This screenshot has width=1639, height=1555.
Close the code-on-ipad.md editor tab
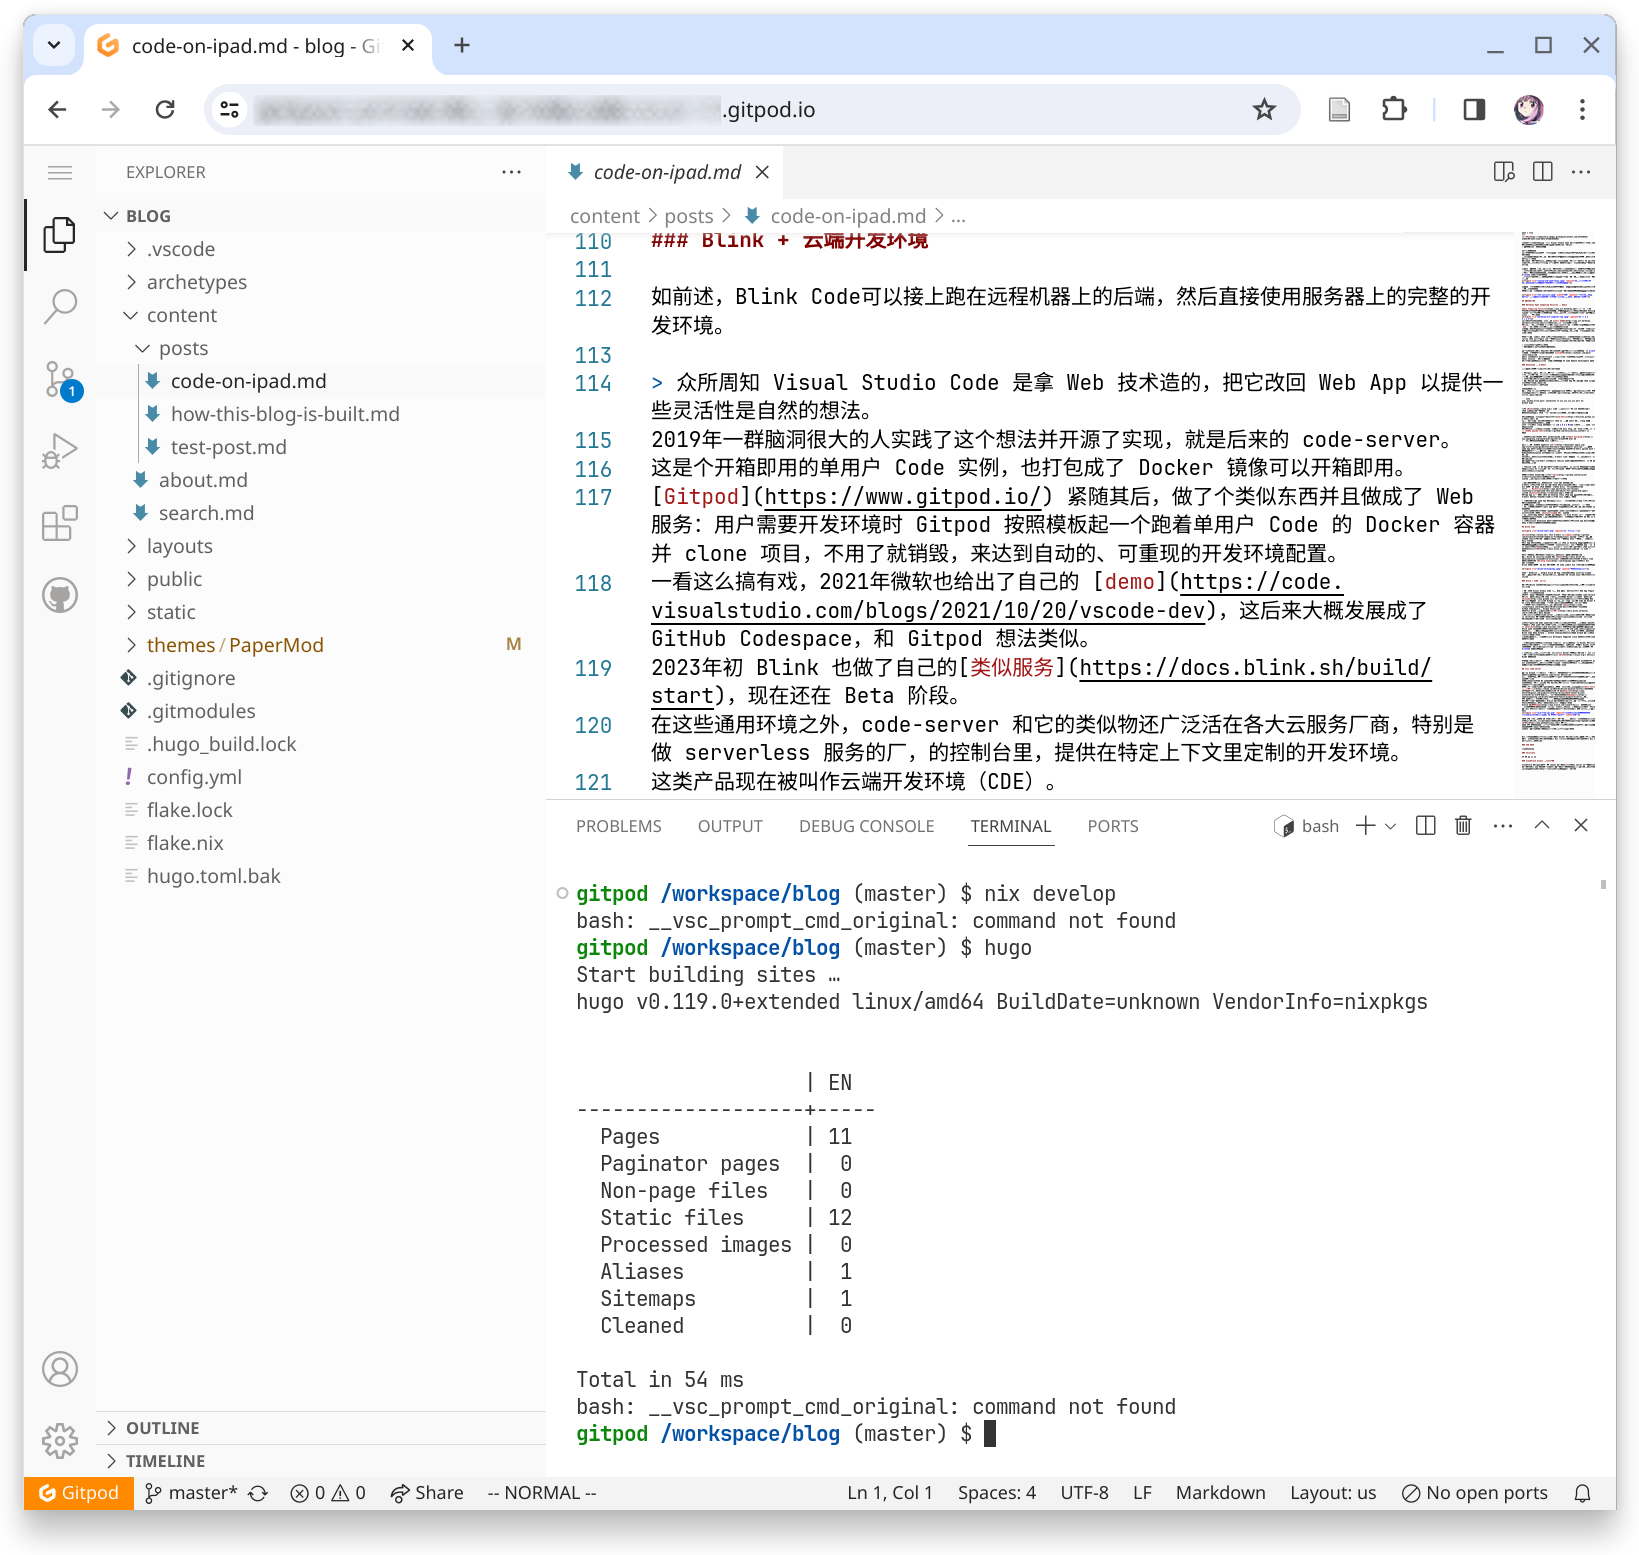(762, 172)
